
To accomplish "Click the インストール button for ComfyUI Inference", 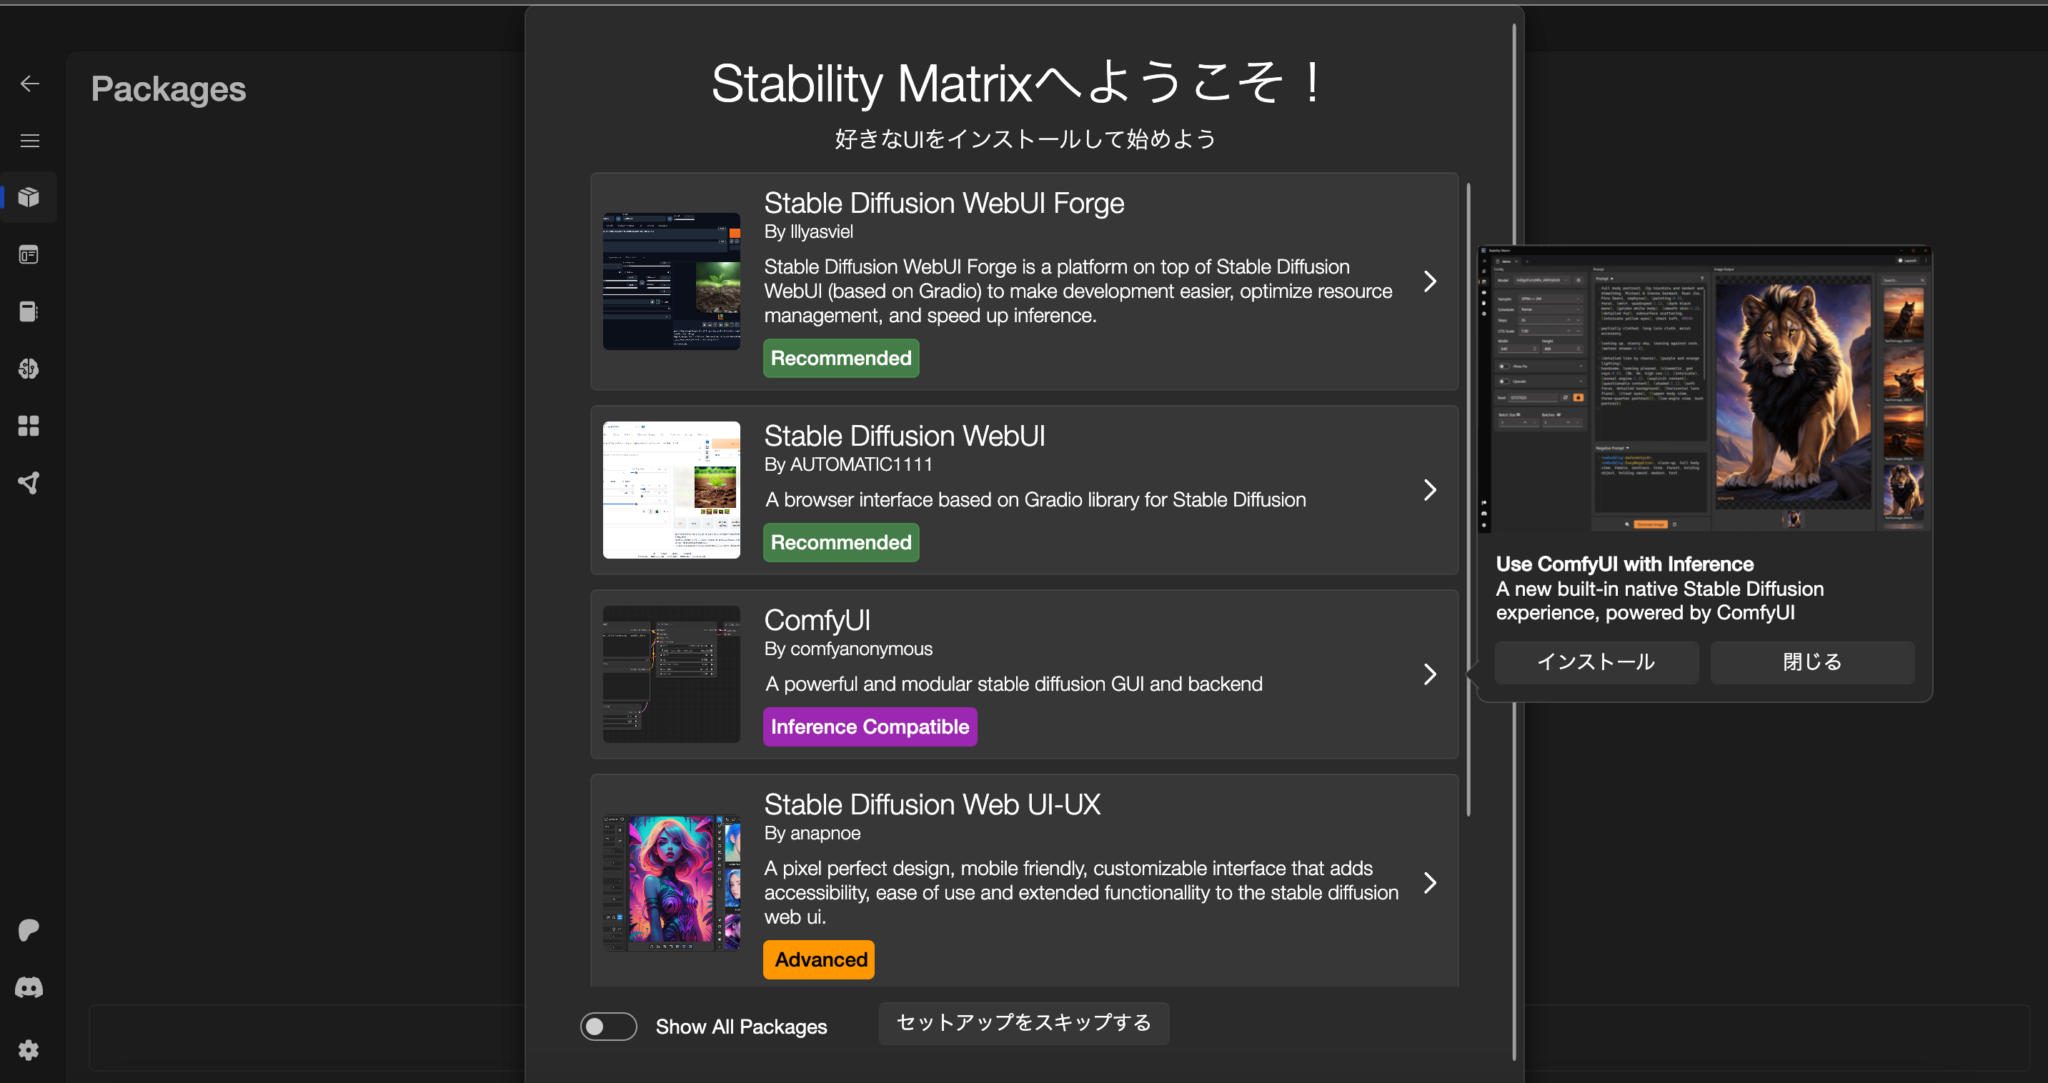I will tap(1596, 661).
